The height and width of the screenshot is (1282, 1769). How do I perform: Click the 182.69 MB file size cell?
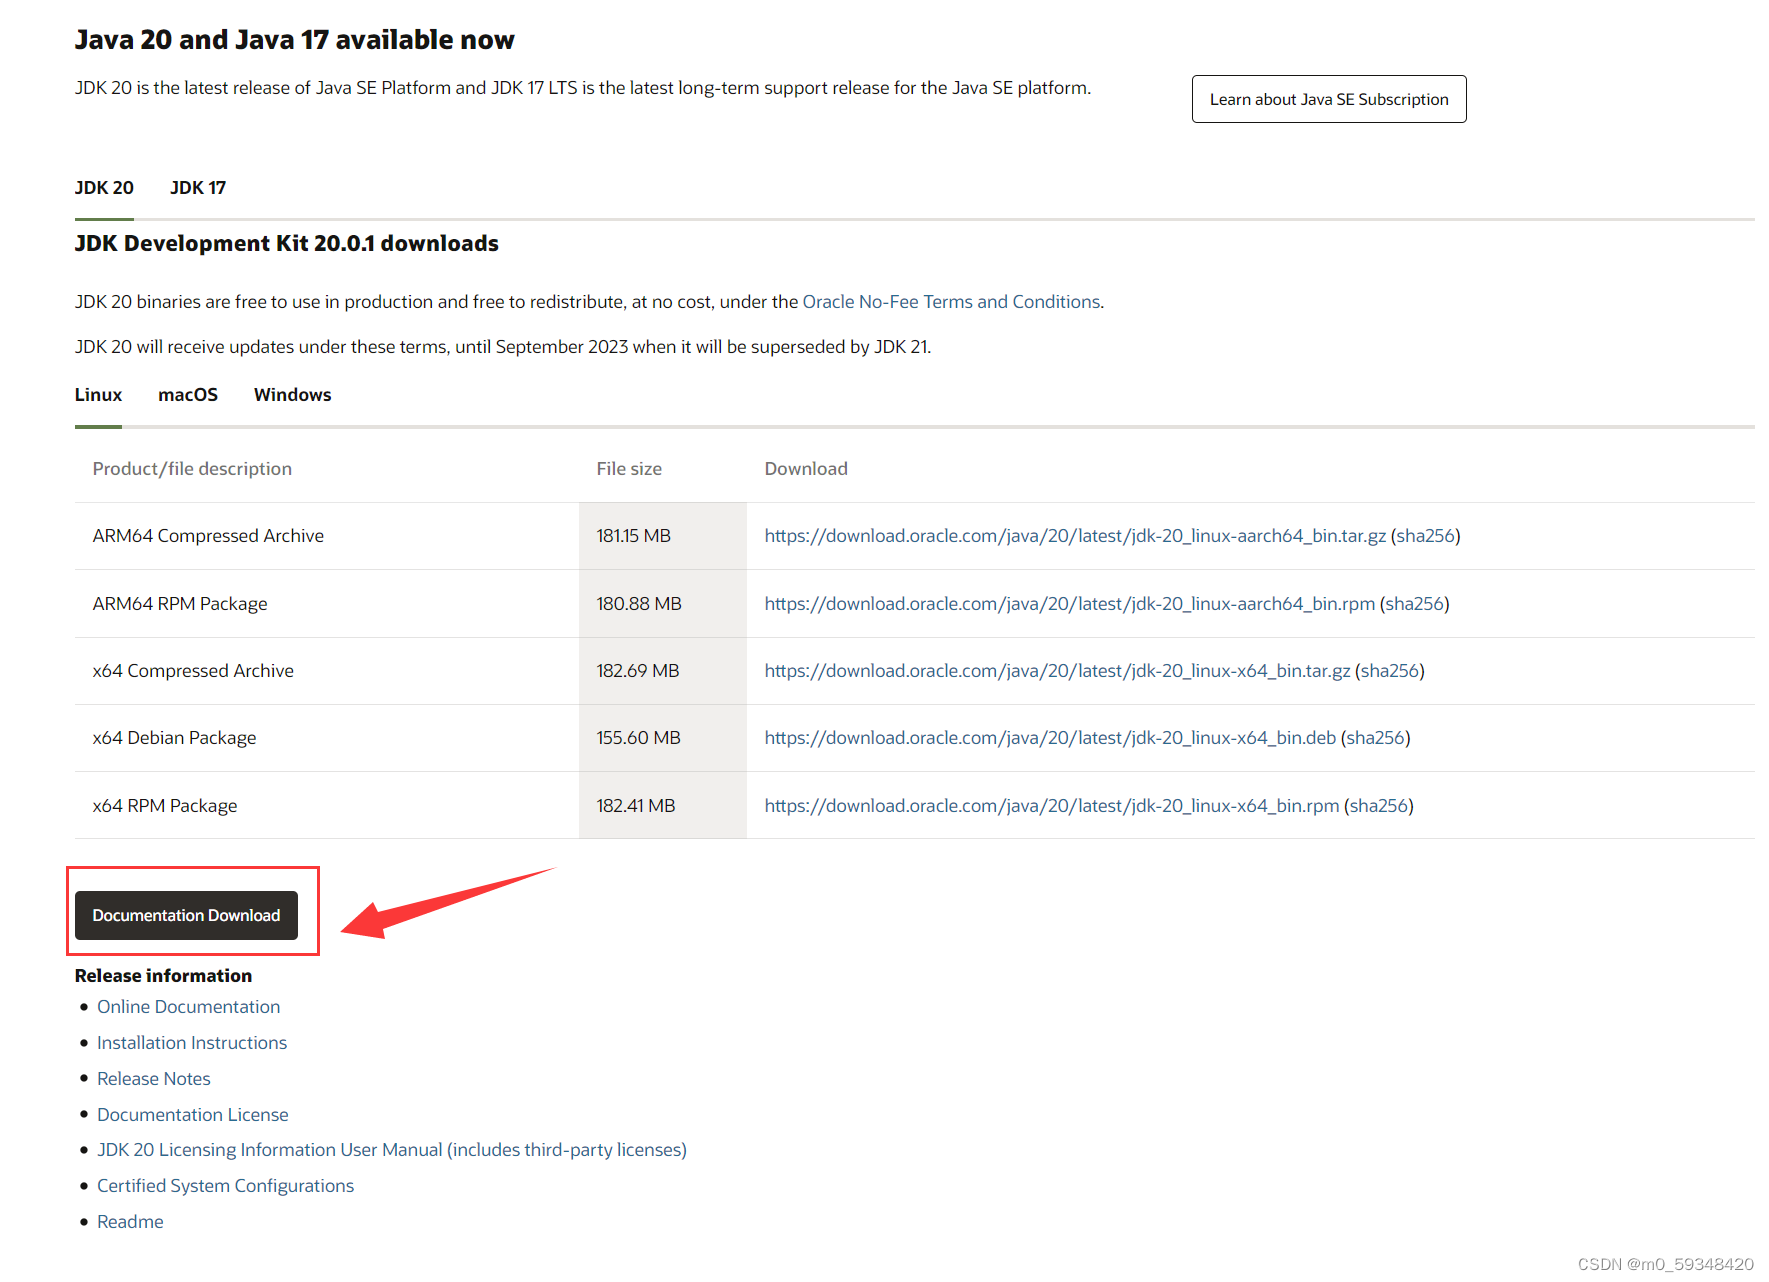pyautogui.click(x=663, y=671)
